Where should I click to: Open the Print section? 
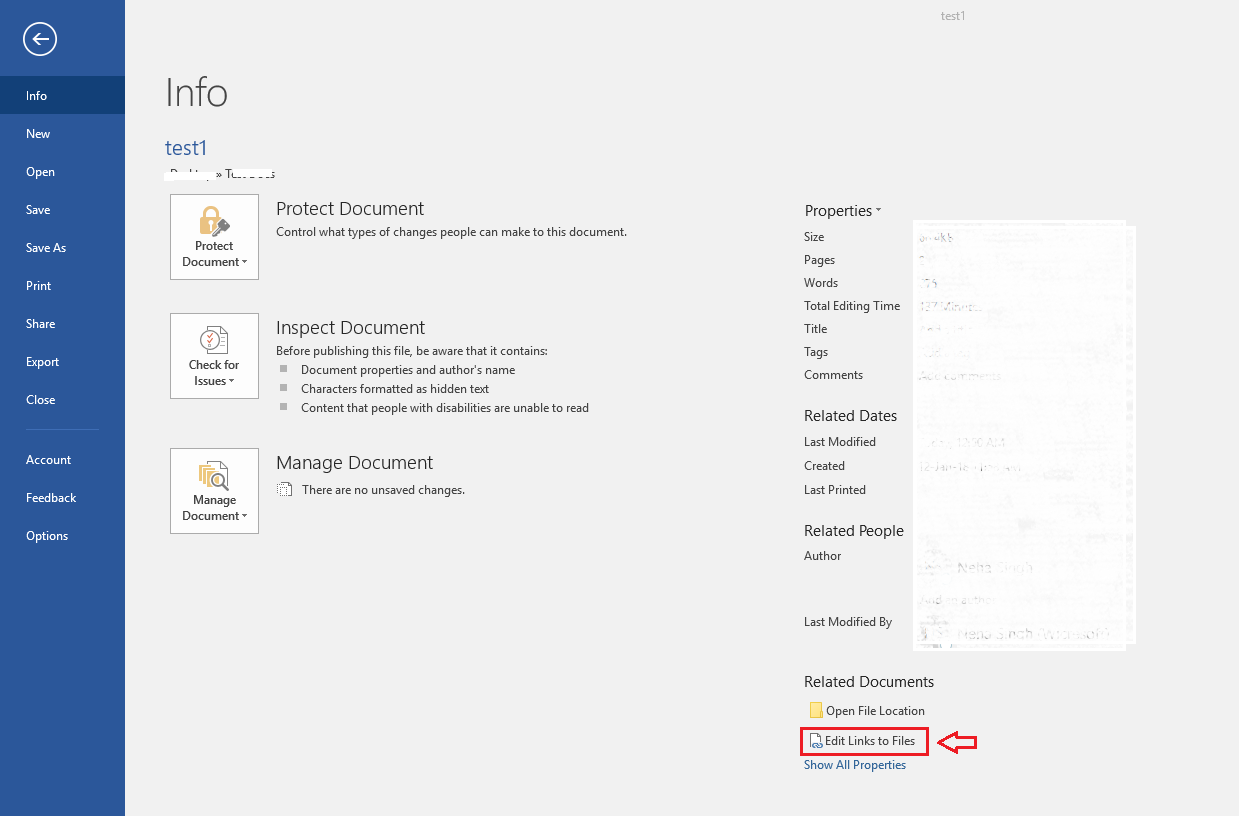tap(38, 285)
